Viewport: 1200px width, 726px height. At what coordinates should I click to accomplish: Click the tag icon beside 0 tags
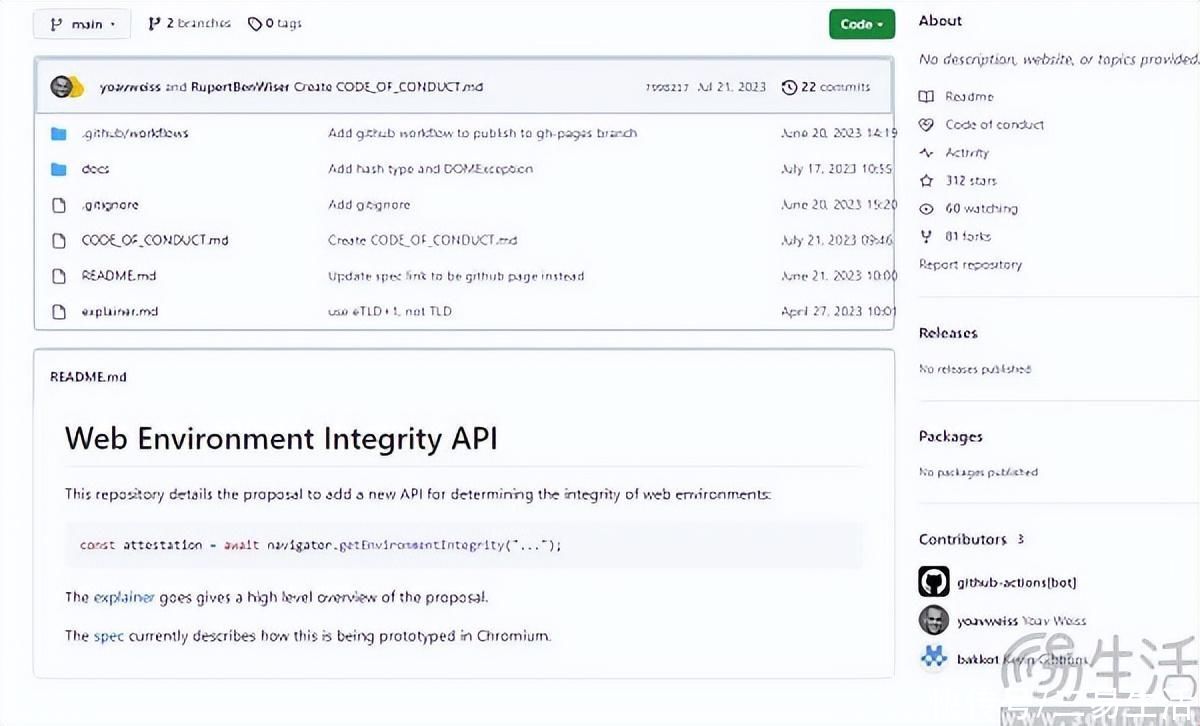pyautogui.click(x=255, y=24)
